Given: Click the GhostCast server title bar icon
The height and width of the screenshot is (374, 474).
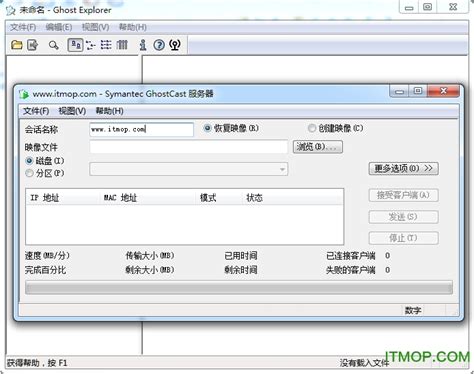Looking at the screenshot, I should (x=24, y=94).
